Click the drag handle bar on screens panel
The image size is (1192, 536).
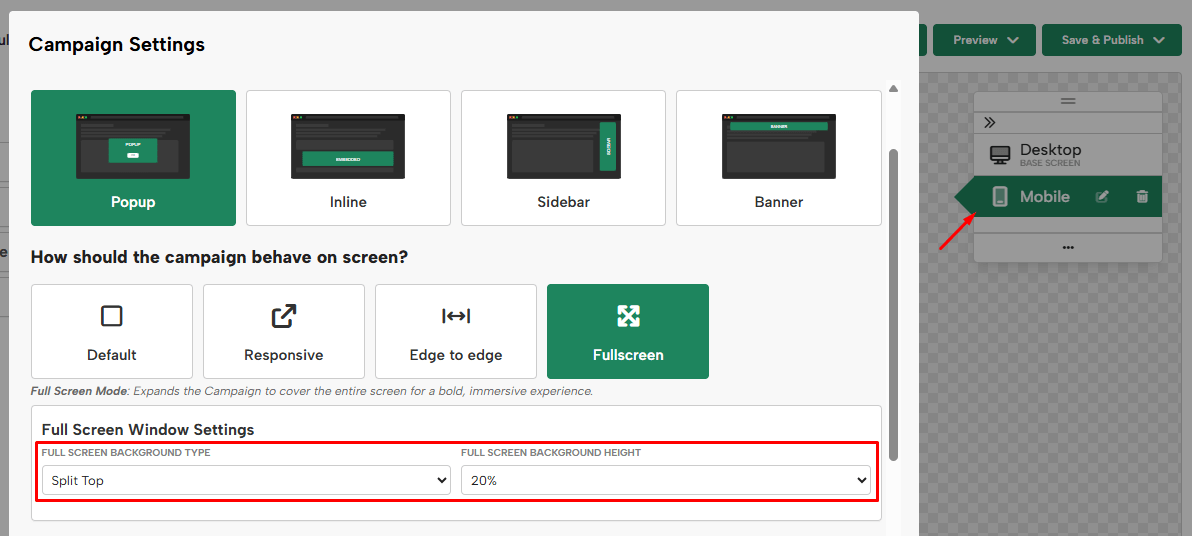click(1068, 101)
